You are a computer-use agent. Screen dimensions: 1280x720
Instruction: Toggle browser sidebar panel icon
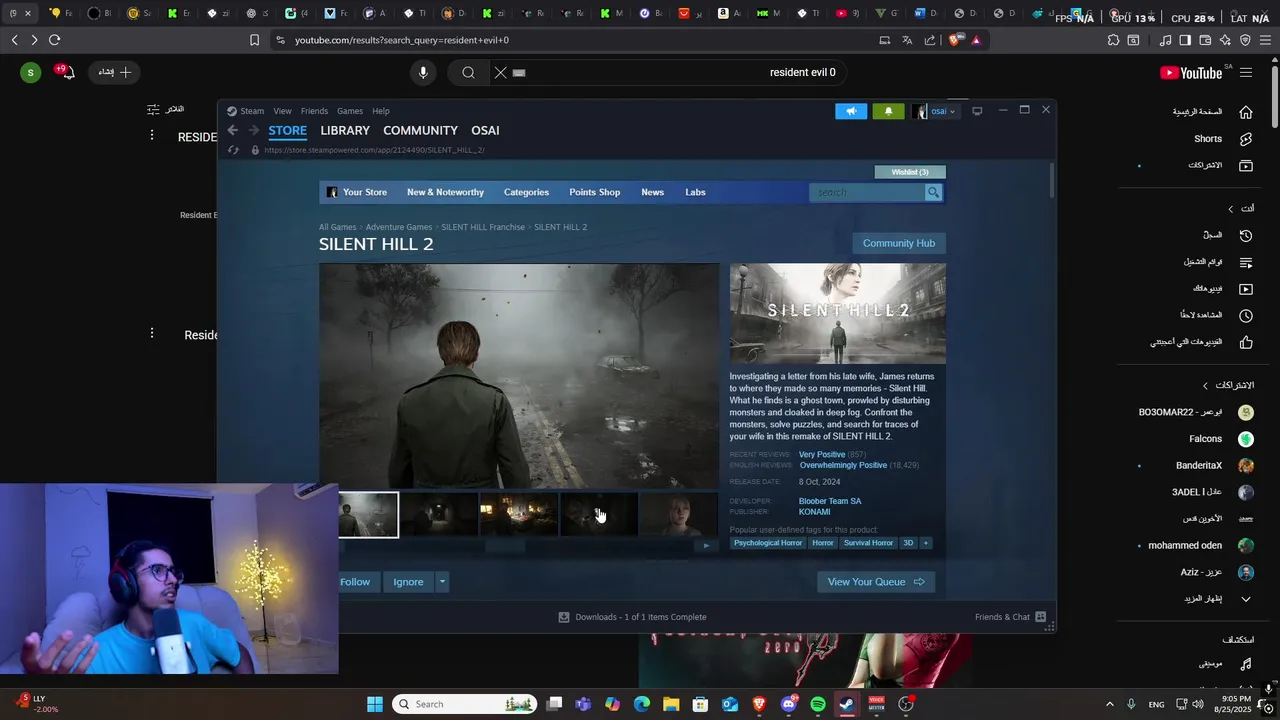(1185, 40)
